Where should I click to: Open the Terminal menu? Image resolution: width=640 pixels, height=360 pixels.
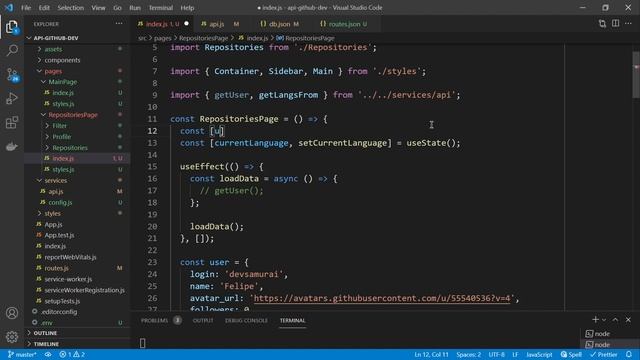(x=160, y=8)
